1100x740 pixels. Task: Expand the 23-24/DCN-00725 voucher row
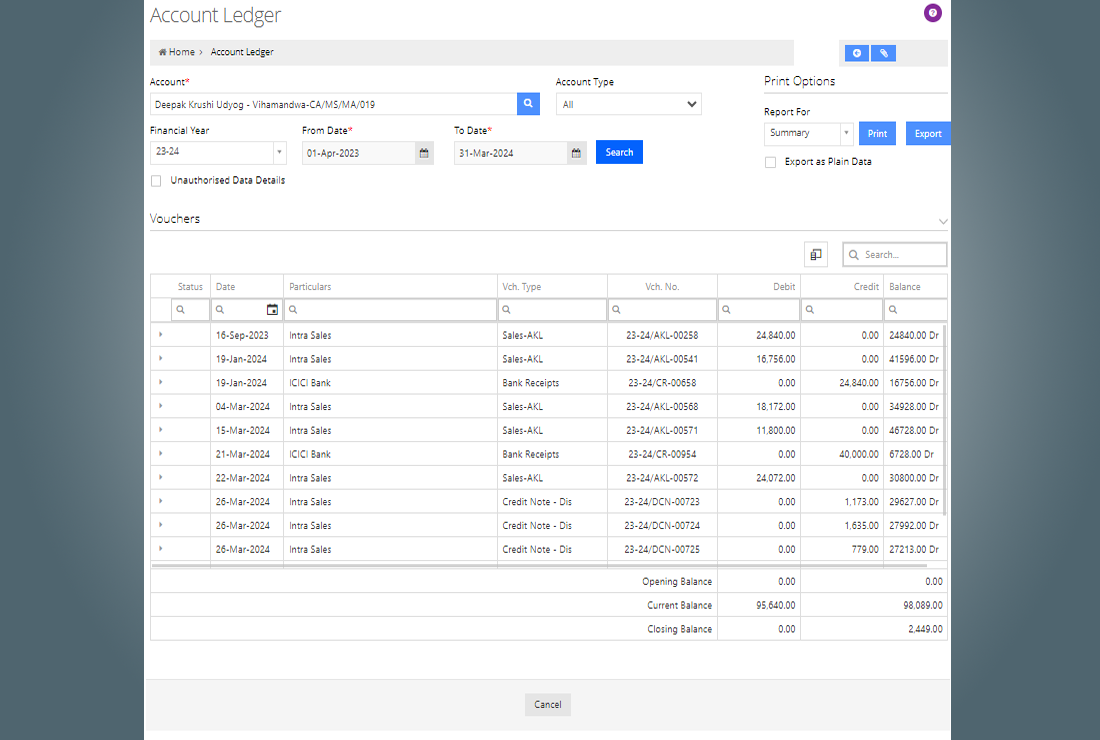(161, 549)
